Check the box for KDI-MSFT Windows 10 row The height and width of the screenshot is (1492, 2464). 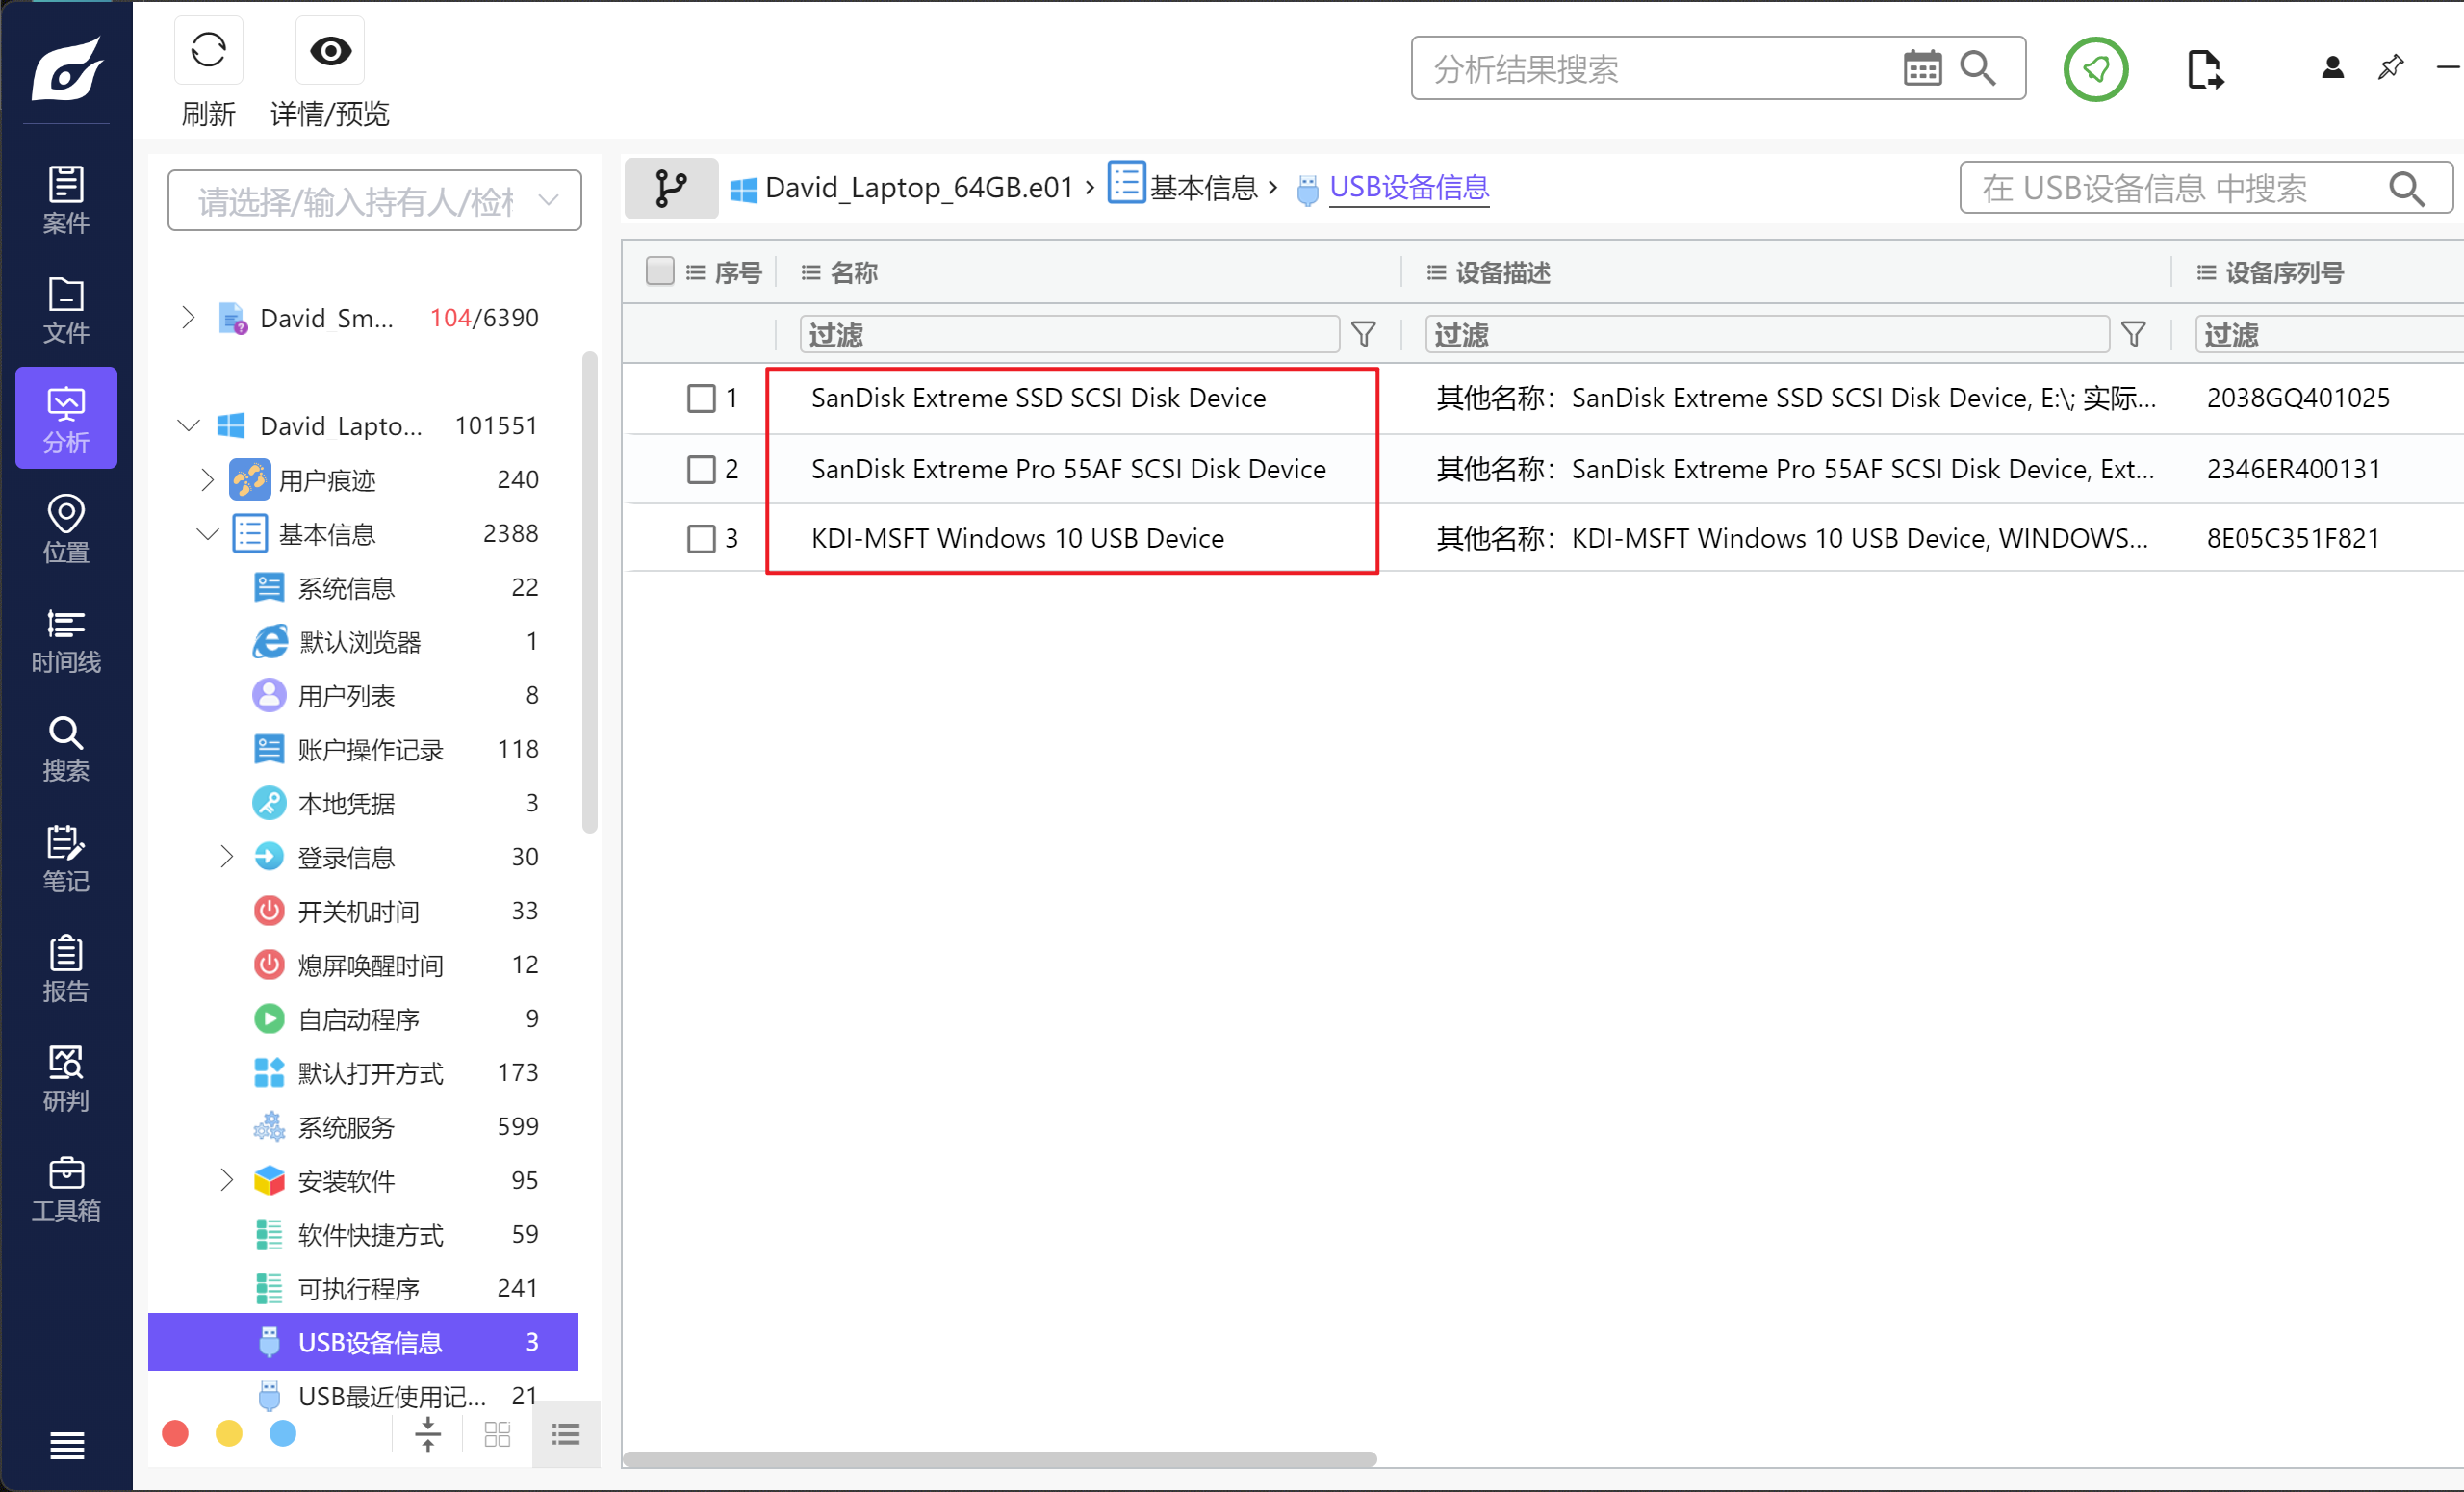(701, 539)
